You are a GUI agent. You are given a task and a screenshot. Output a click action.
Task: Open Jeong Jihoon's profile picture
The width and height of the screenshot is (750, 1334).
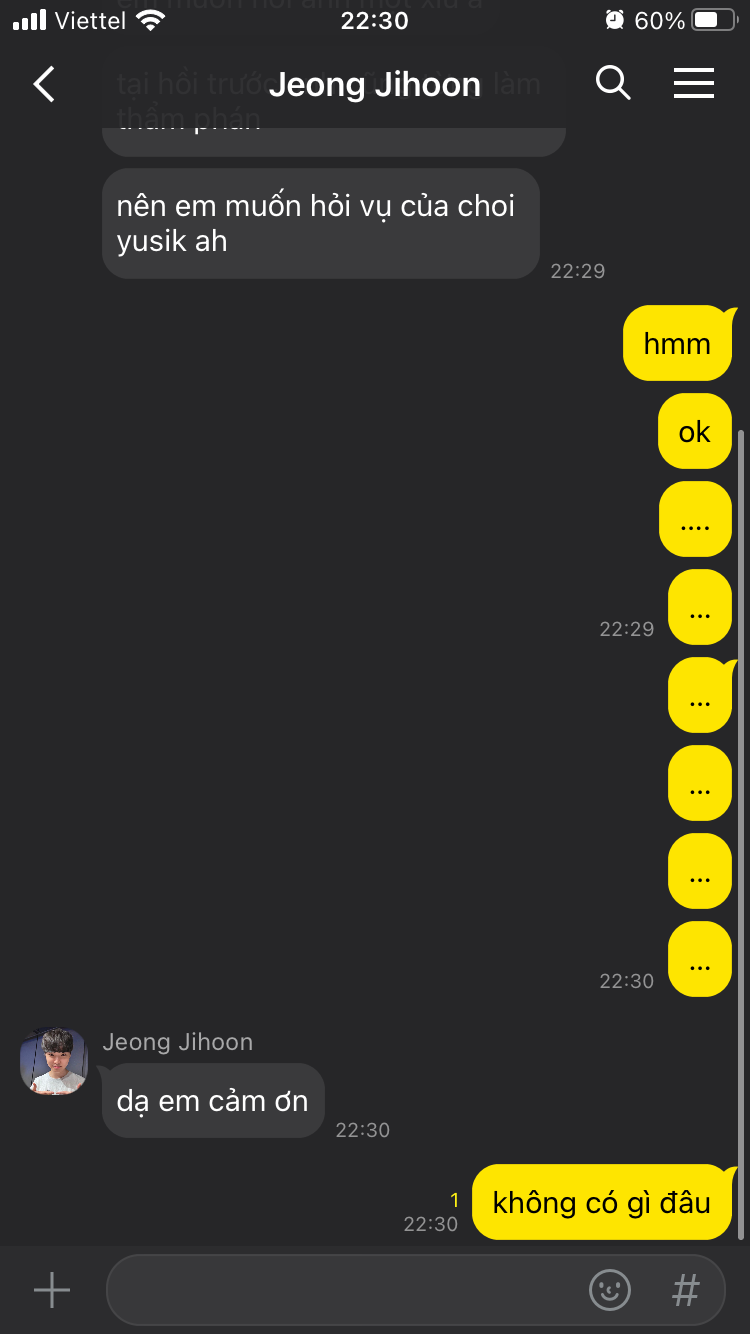tap(54, 1061)
